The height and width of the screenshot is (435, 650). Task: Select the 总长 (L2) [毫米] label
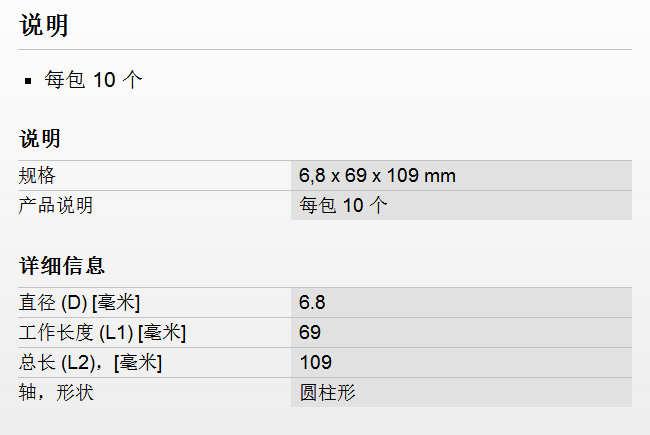pos(90,363)
